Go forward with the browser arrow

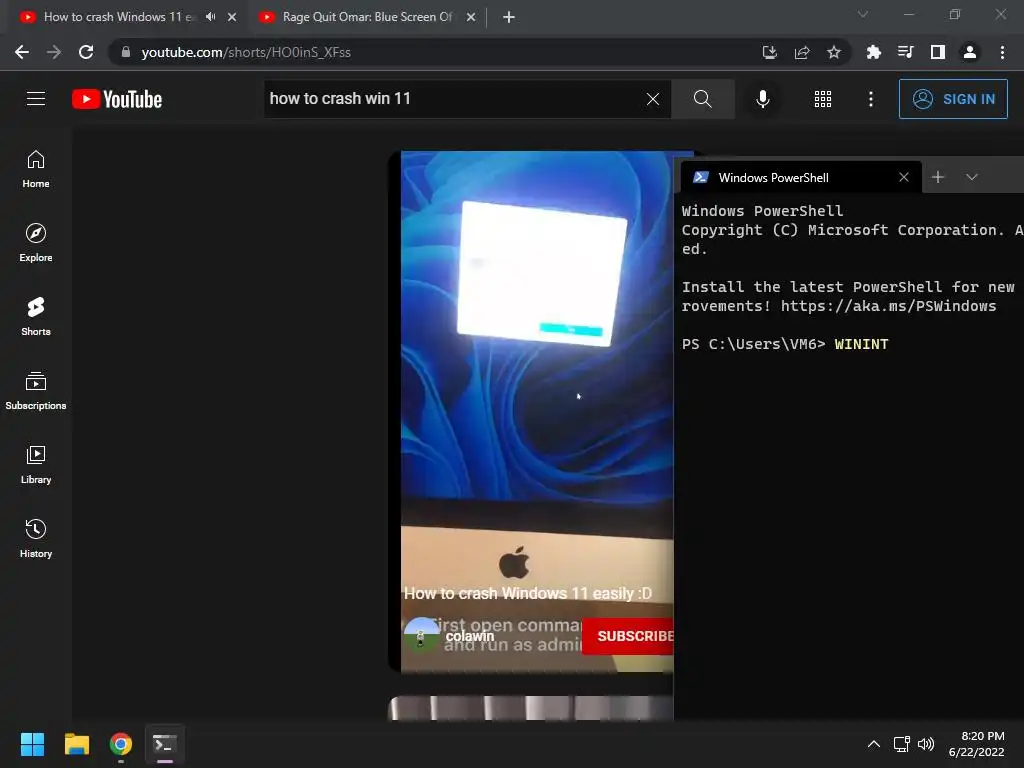pos(54,52)
